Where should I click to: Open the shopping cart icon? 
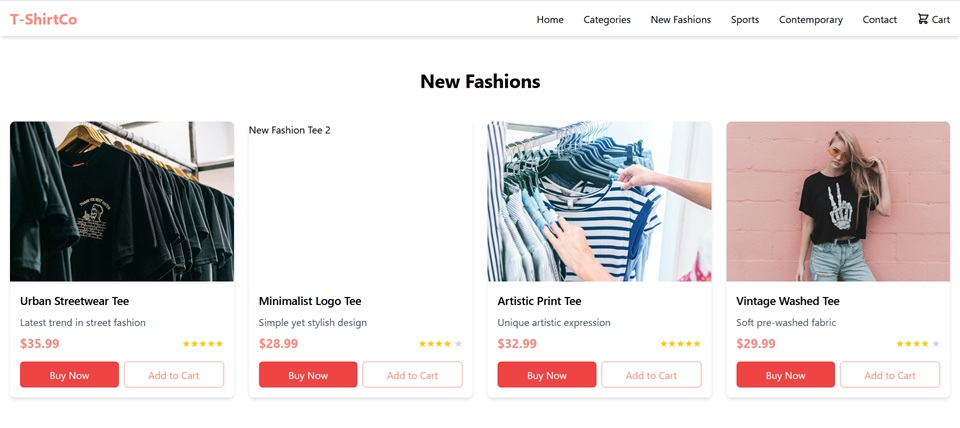(923, 19)
